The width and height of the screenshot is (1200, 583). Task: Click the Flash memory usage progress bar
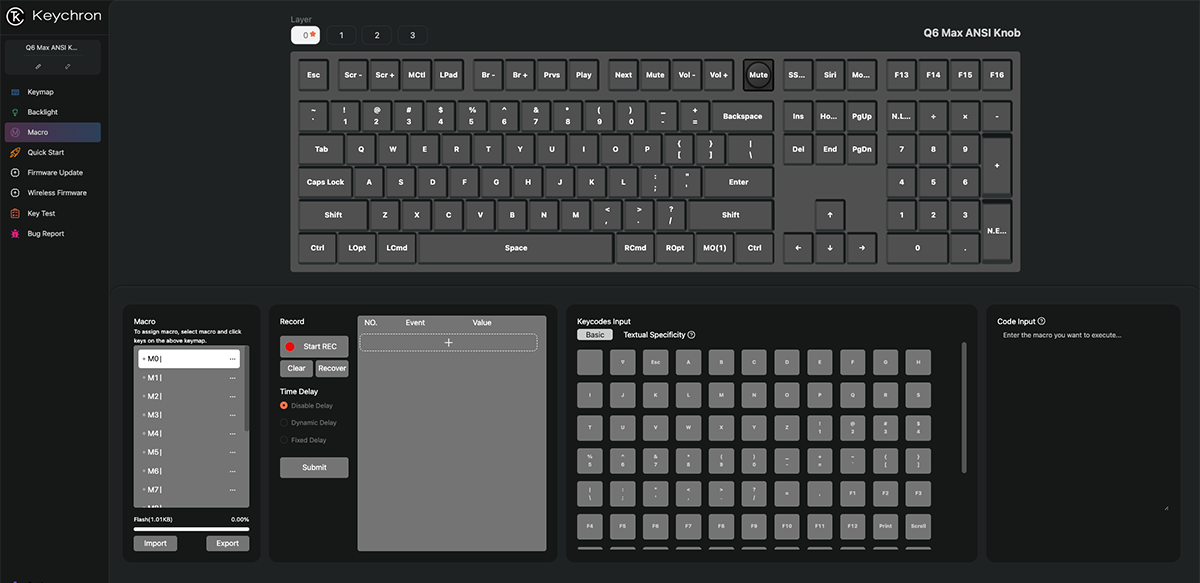click(x=191, y=529)
